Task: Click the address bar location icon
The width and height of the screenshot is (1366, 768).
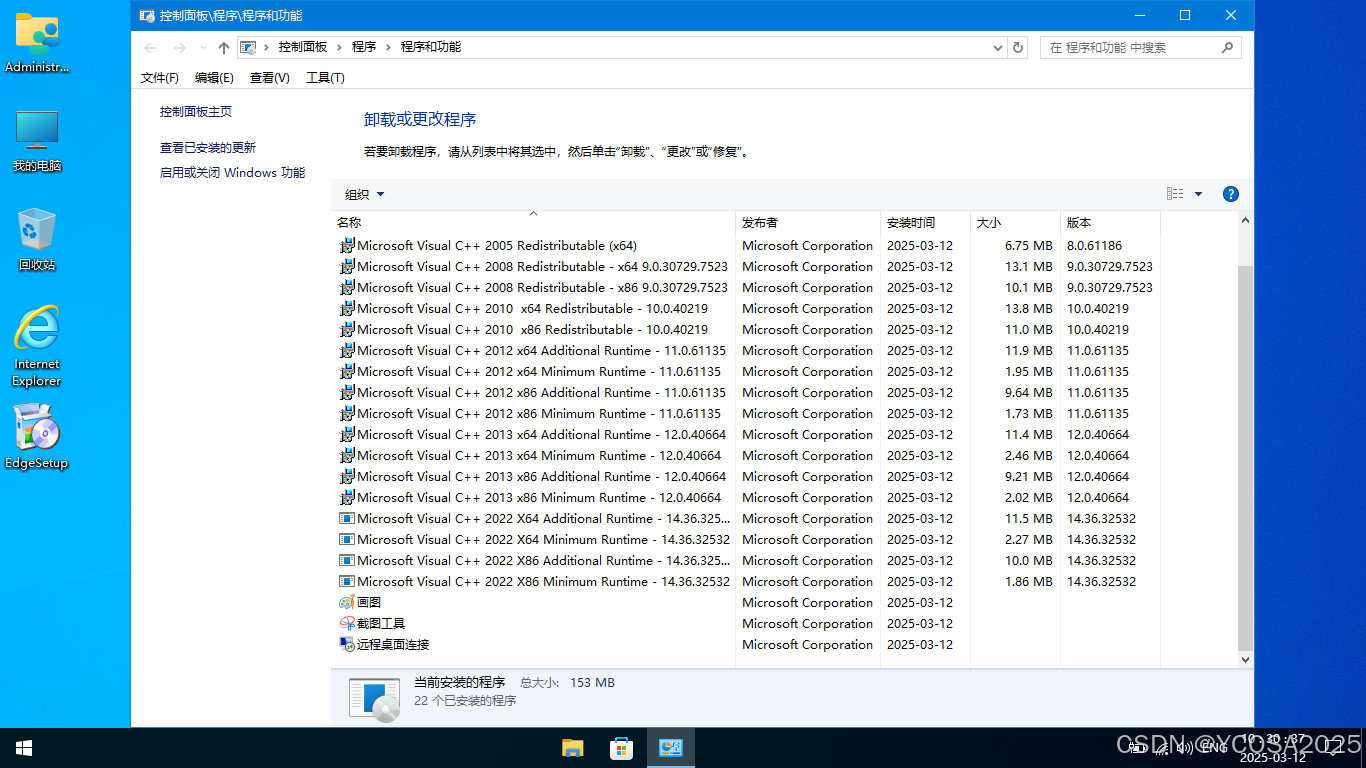Action: 248,47
